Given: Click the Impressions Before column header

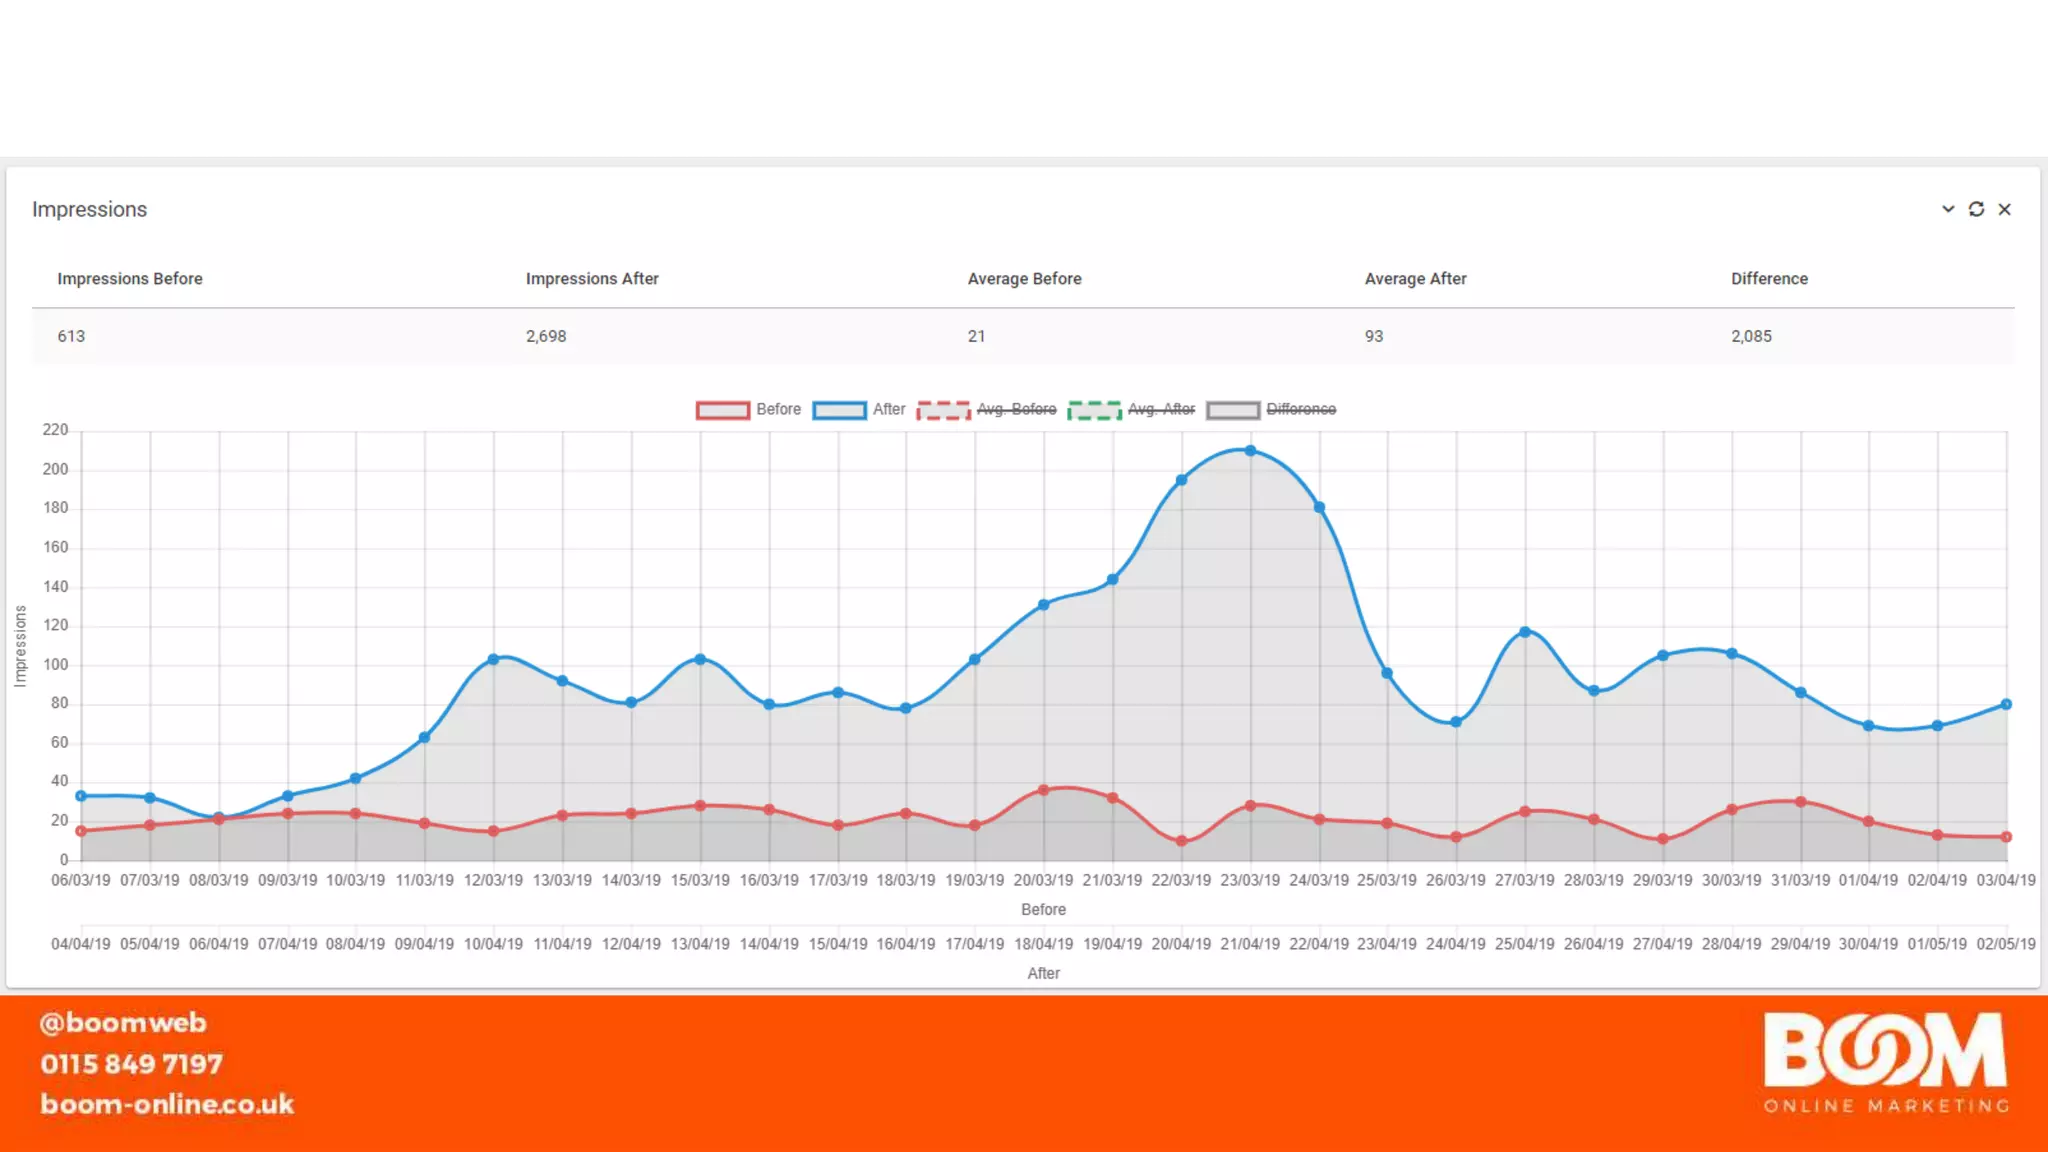Looking at the screenshot, I should 130,279.
